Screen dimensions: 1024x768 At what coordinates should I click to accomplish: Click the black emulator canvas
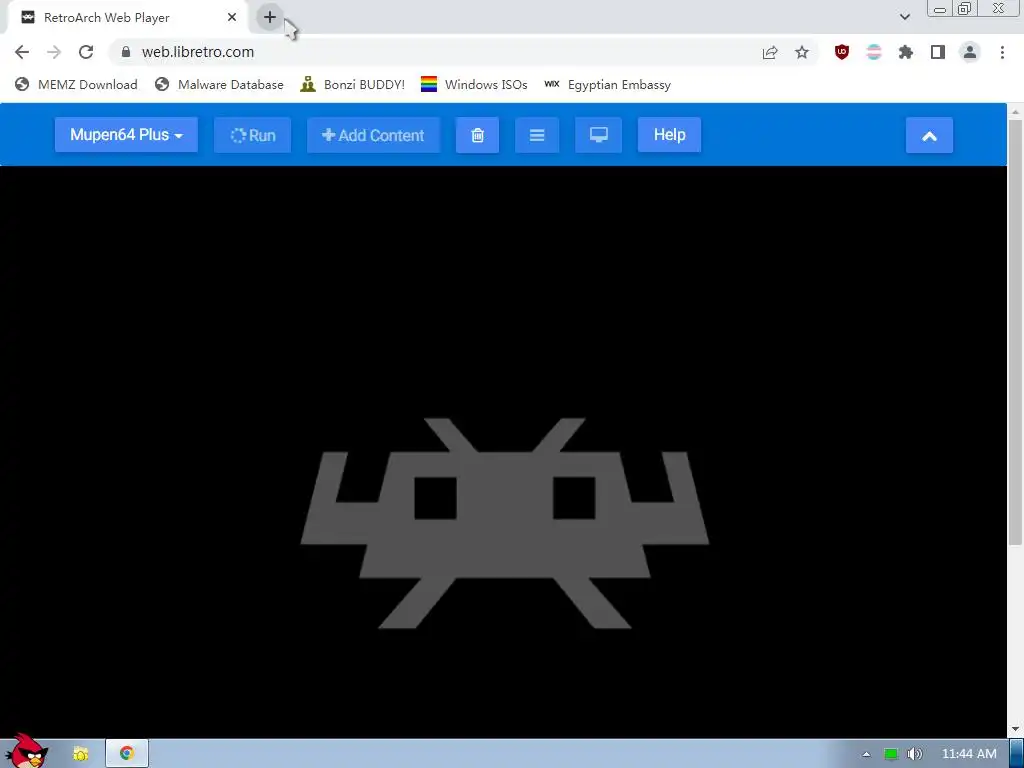pyautogui.click(x=504, y=452)
